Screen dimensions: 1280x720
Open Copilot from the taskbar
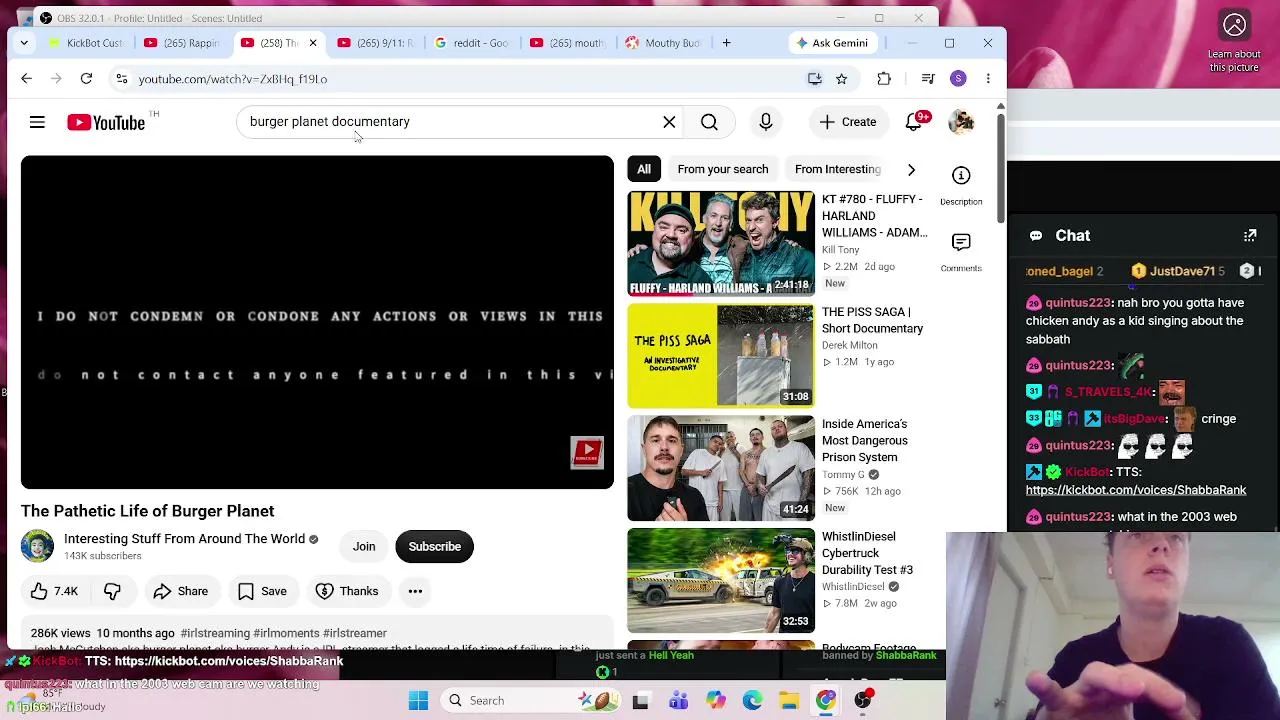[x=715, y=701]
